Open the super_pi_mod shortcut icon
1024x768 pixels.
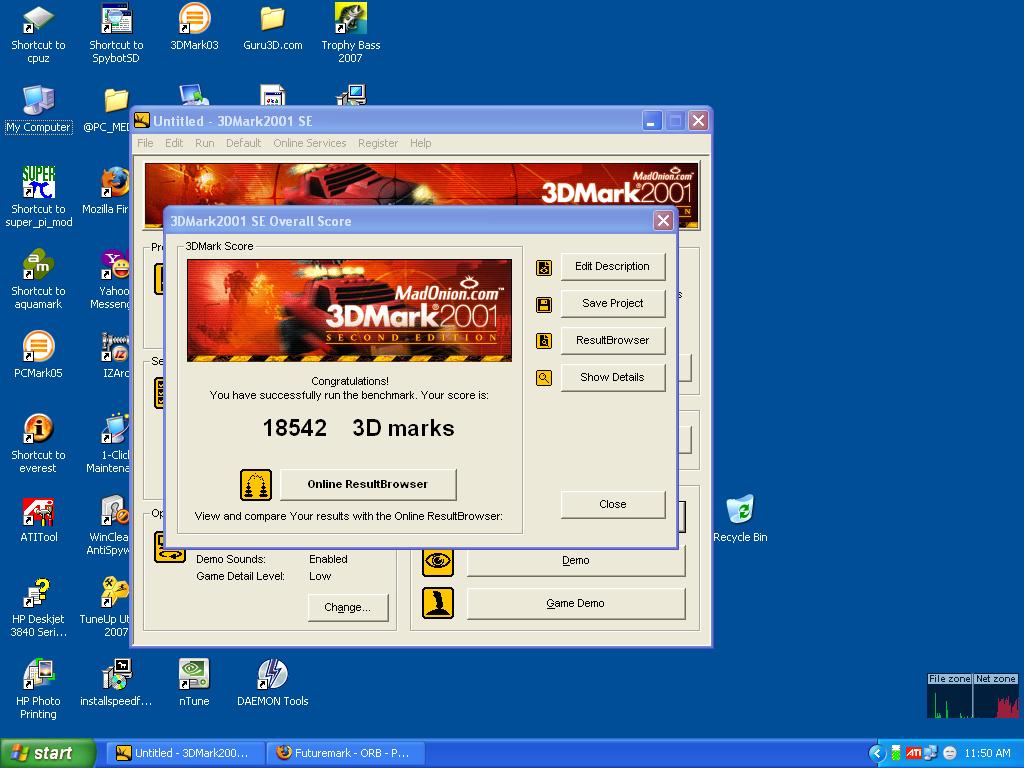point(38,197)
